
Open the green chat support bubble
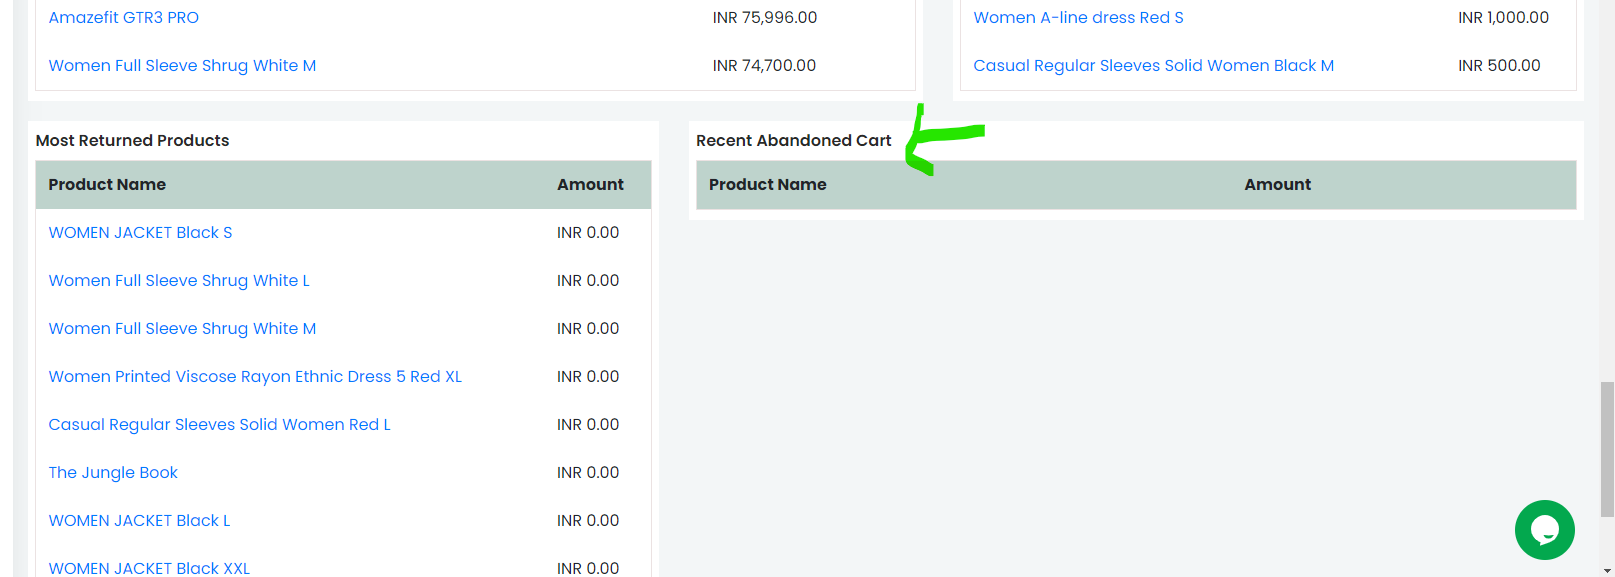coord(1544,530)
